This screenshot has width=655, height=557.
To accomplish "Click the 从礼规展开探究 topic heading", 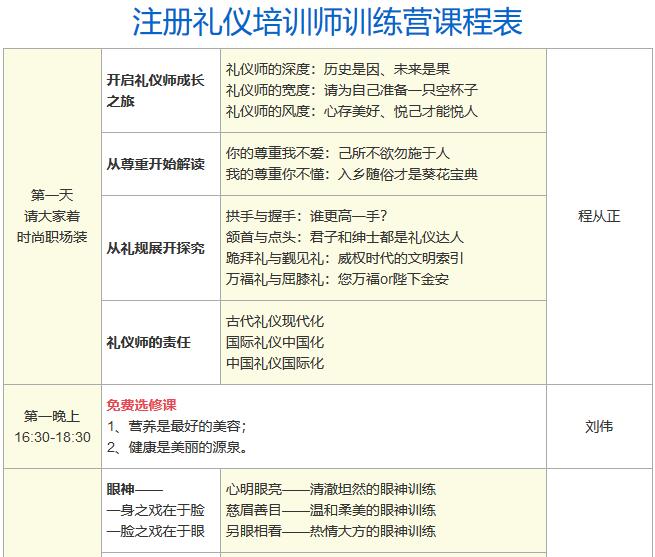I will pyautogui.click(x=155, y=248).
